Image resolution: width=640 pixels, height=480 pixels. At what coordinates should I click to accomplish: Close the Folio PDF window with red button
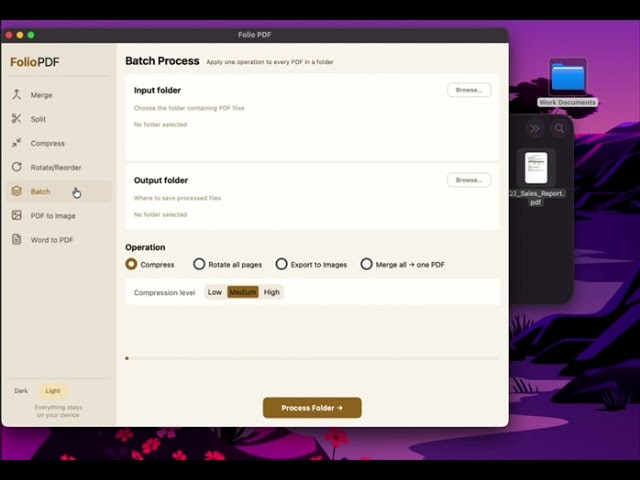(x=9, y=35)
